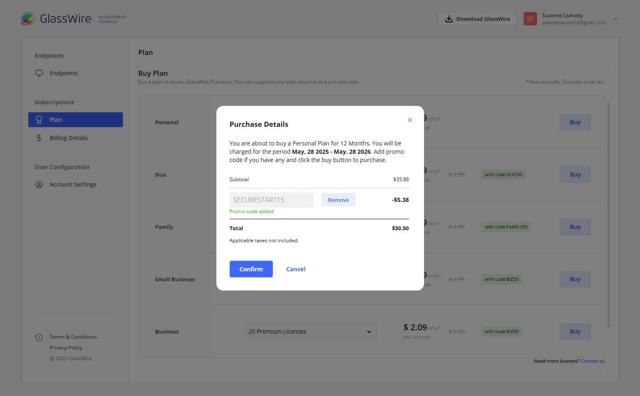Click the discount amount -$5.38
The image size is (640, 396).
tap(400, 200)
